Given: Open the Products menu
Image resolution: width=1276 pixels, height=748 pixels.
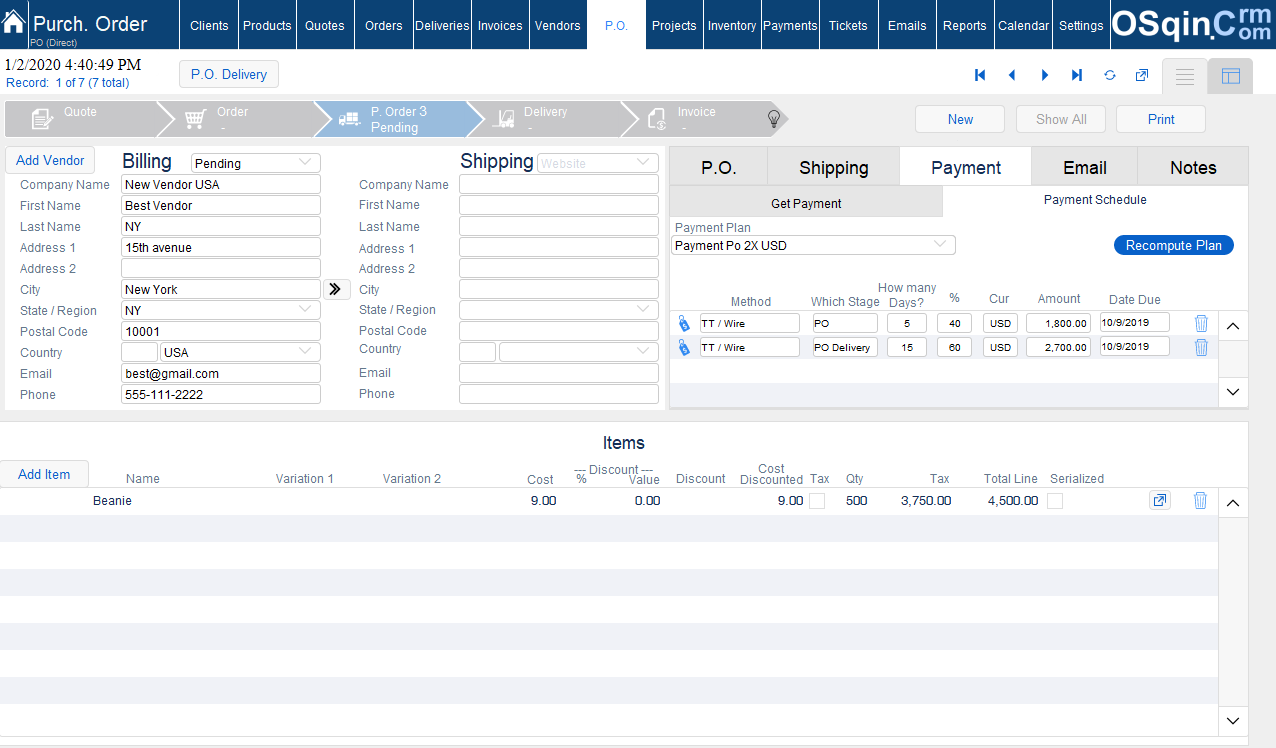Looking at the screenshot, I should click(267, 25).
